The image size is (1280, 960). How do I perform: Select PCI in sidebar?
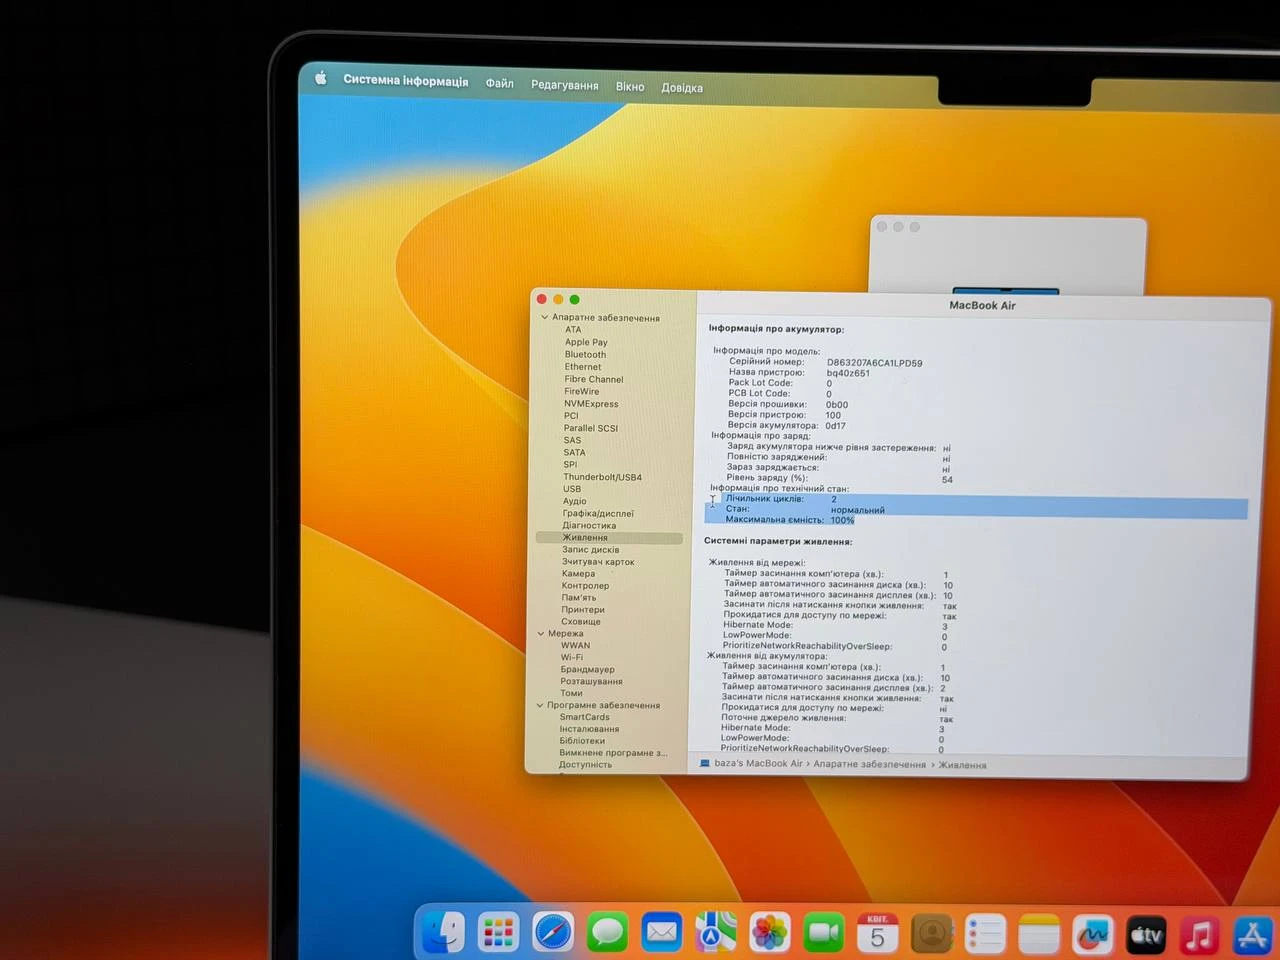point(571,416)
